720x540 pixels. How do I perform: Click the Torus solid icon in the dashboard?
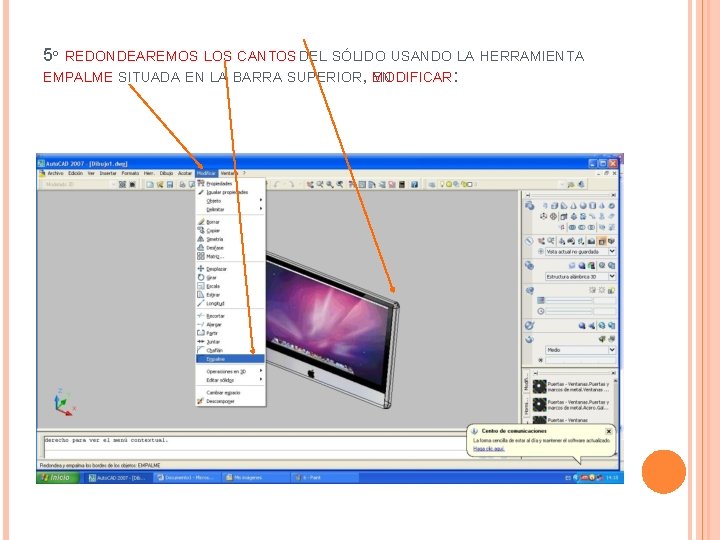coord(612,206)
